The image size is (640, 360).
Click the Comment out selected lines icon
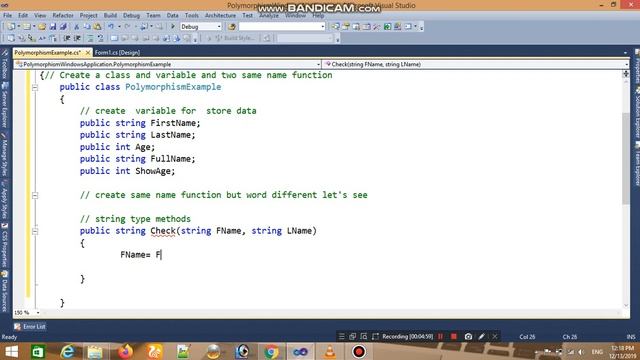(x=90, y=38)
